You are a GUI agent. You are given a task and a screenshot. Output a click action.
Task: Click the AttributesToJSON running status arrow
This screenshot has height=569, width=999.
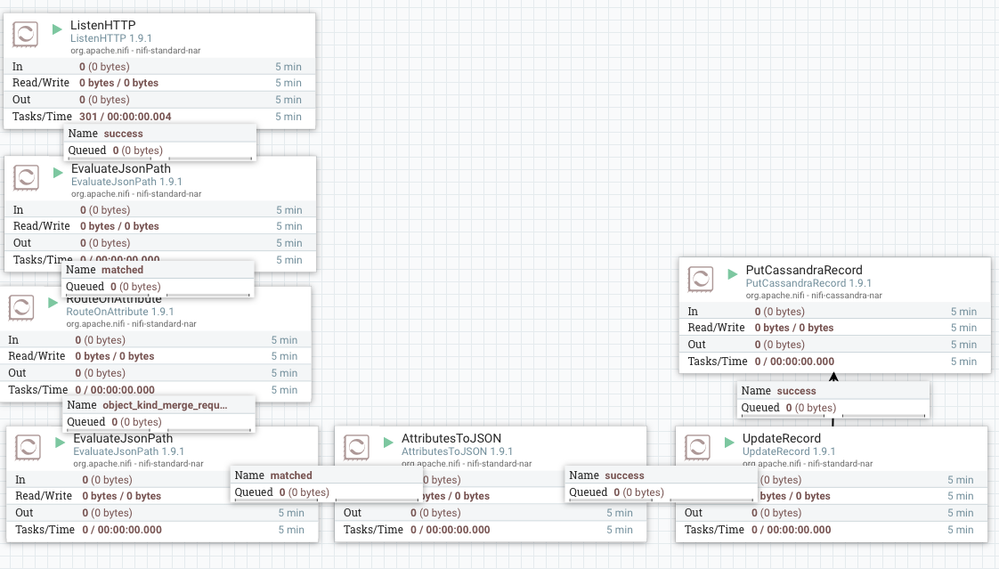tap(388, 442)
